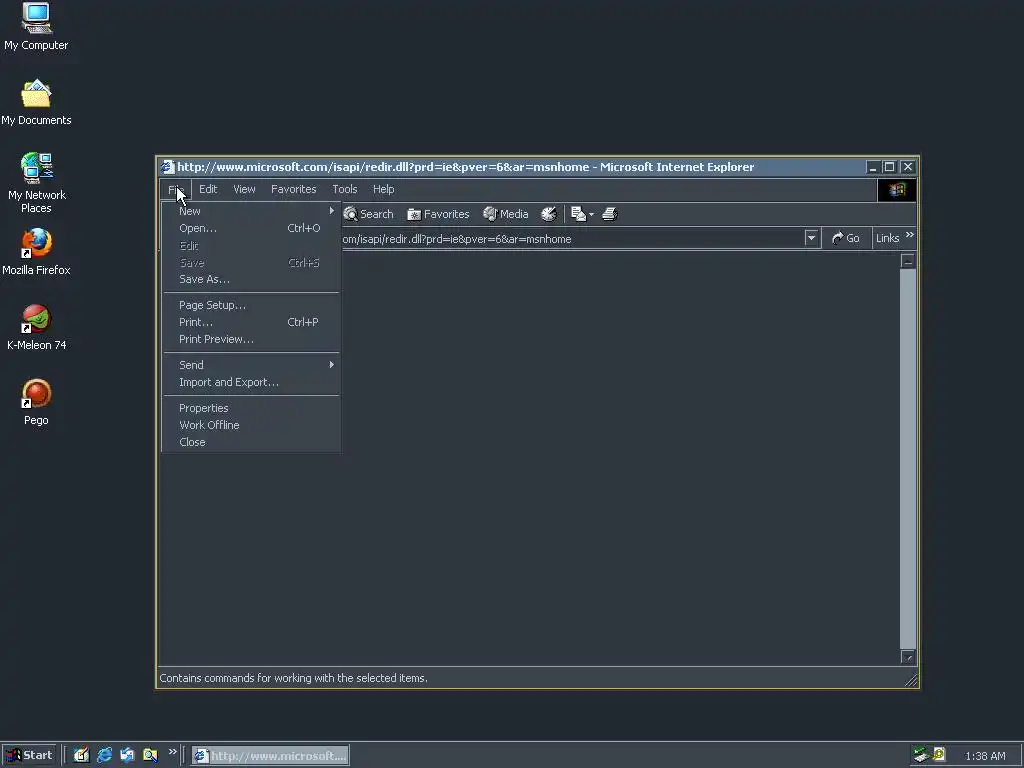Open the View menu
This screenshot has height=768, width=1024.
point(244,189)
